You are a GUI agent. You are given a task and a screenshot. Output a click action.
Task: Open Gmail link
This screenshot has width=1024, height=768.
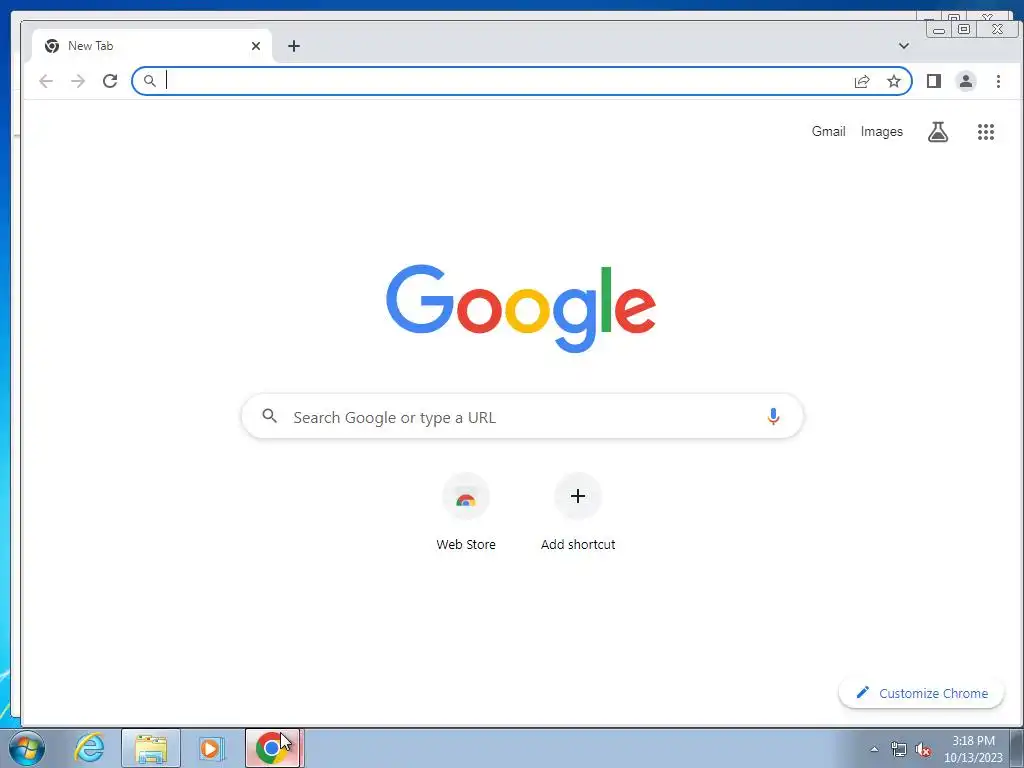pyautogui.click(x=828, y=131)
